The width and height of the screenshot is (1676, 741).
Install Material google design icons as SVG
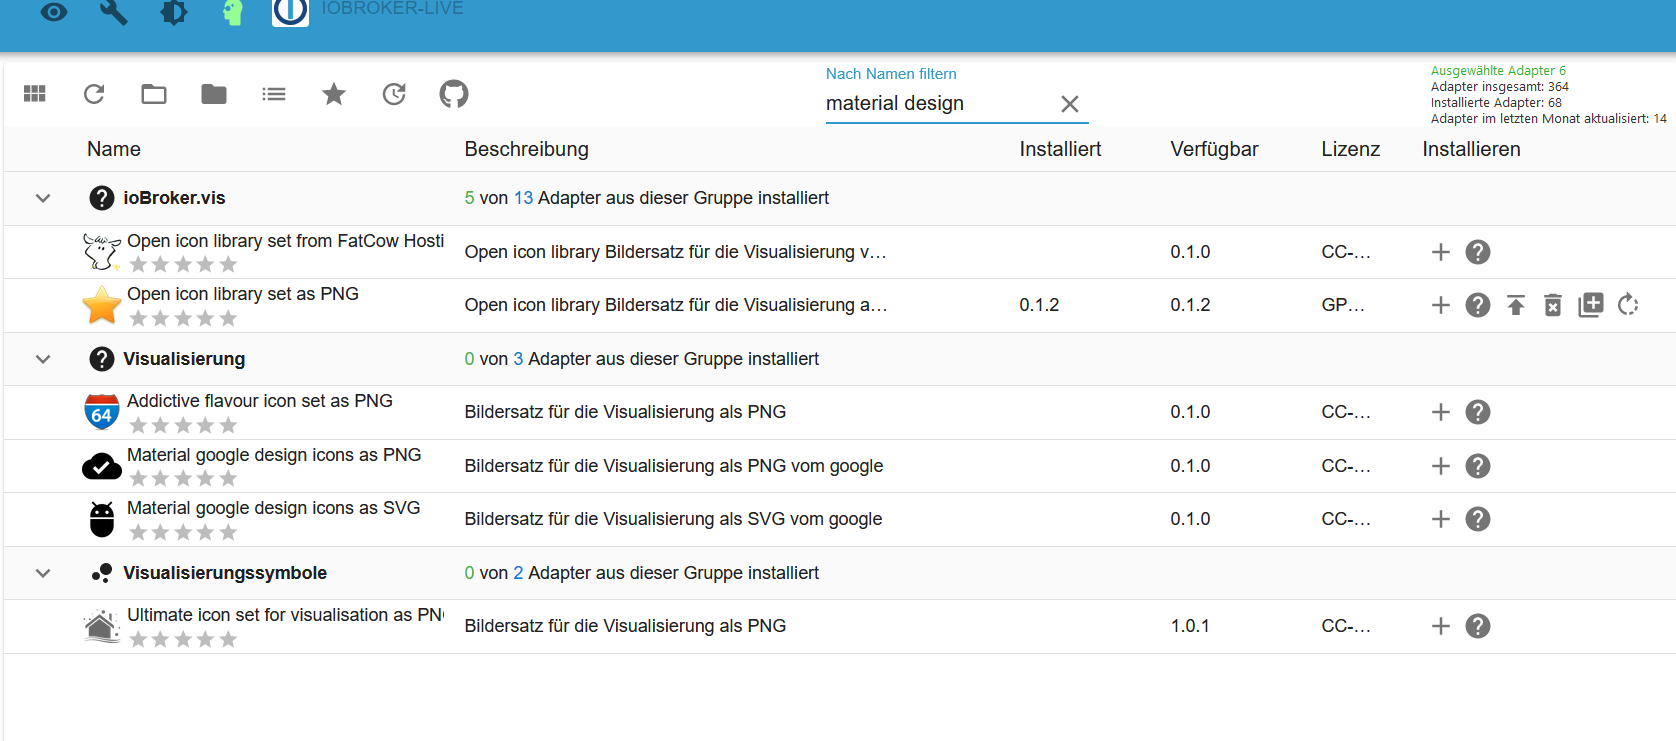tap(1441, 519)
